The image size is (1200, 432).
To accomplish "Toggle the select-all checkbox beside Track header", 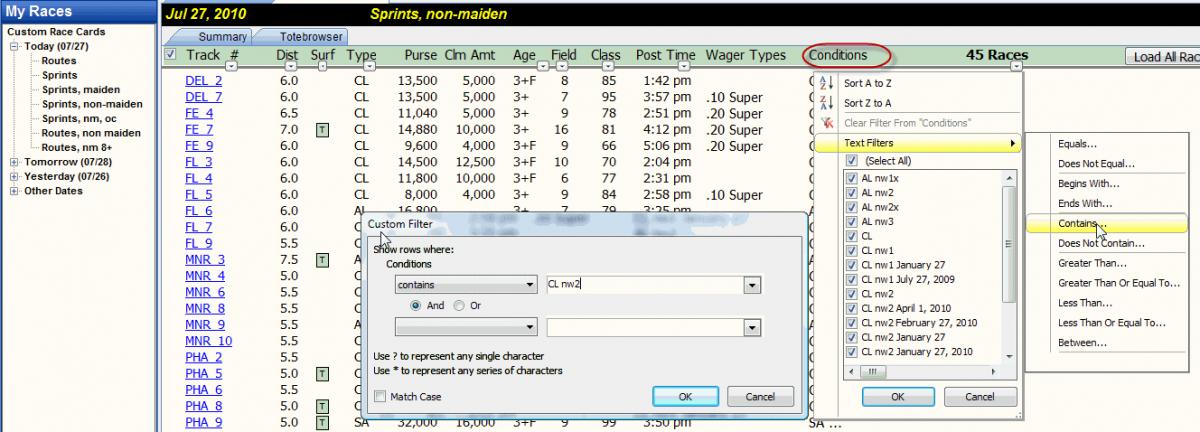I will click(x=169, y=56).
